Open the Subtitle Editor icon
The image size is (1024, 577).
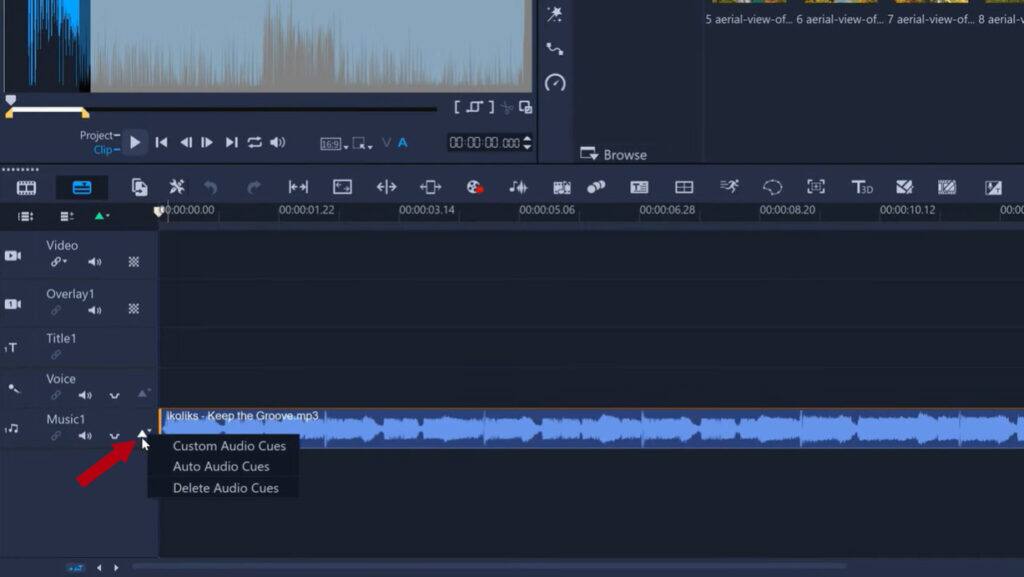tap(638, 187)
